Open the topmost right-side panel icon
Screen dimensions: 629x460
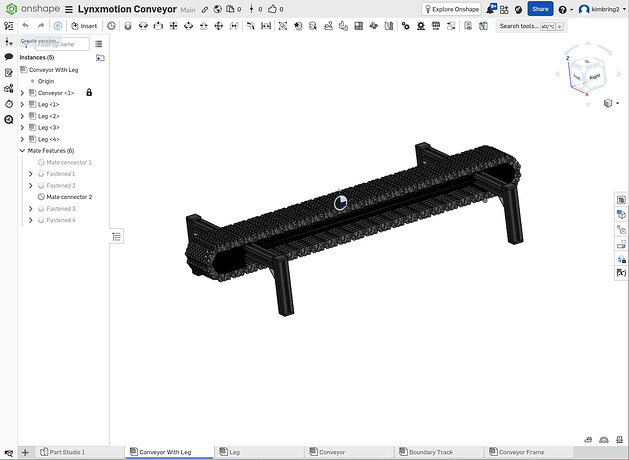[621, 200]
